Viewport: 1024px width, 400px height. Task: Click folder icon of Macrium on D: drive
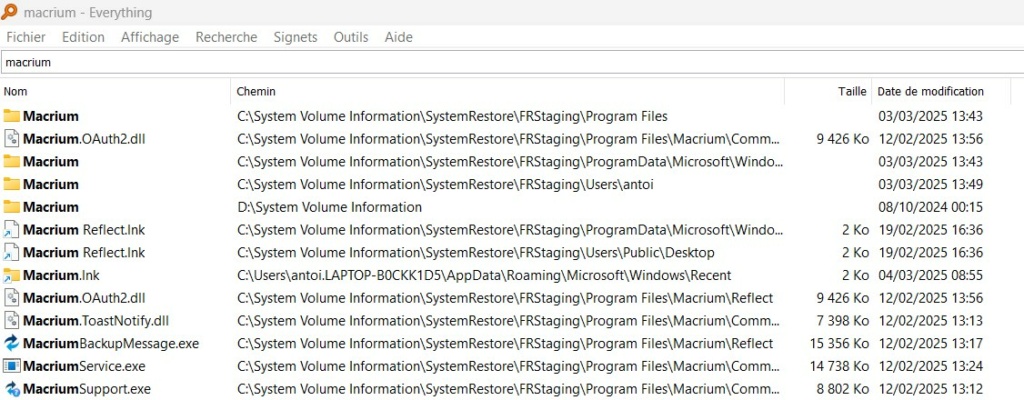click(x=12, y=207)
